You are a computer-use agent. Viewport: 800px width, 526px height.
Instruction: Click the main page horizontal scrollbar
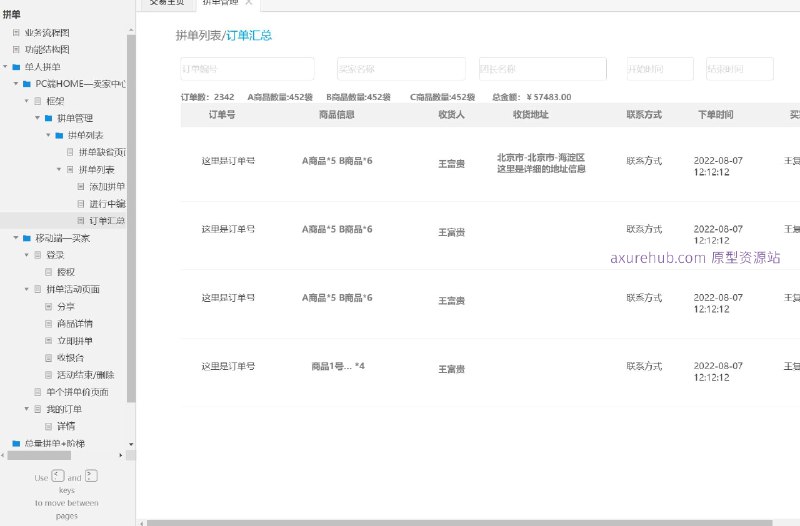459,523
